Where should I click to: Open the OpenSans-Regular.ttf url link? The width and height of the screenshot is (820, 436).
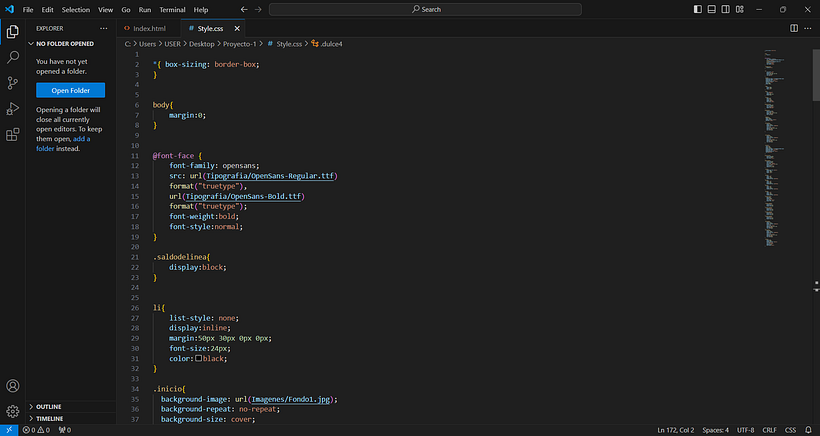[x=270, y=176]
